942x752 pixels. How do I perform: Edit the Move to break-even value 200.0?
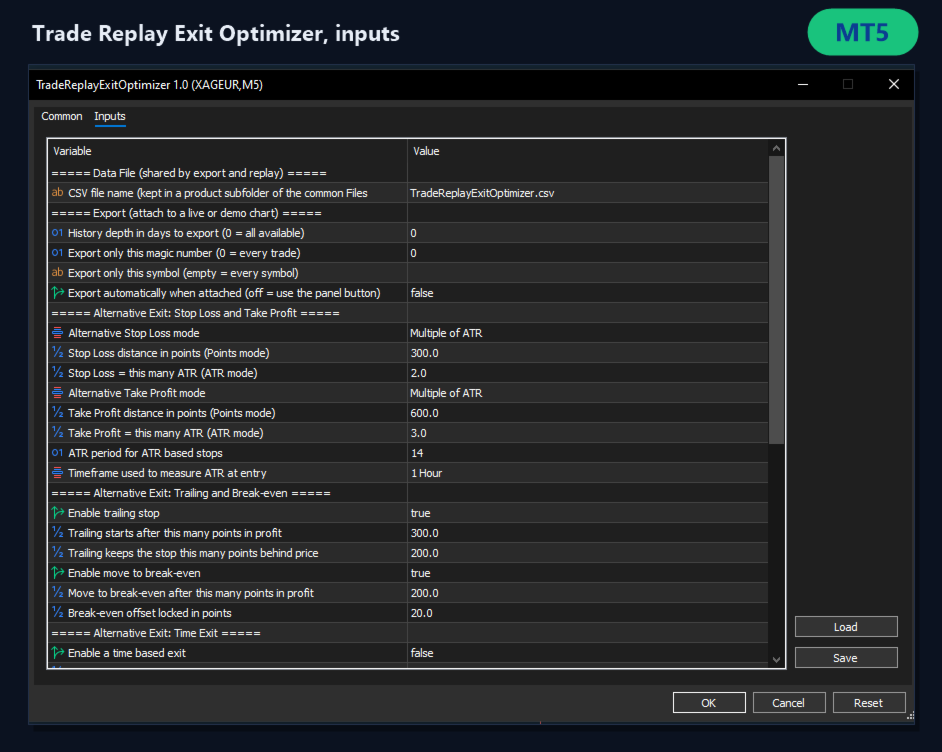tap(588, 593)
